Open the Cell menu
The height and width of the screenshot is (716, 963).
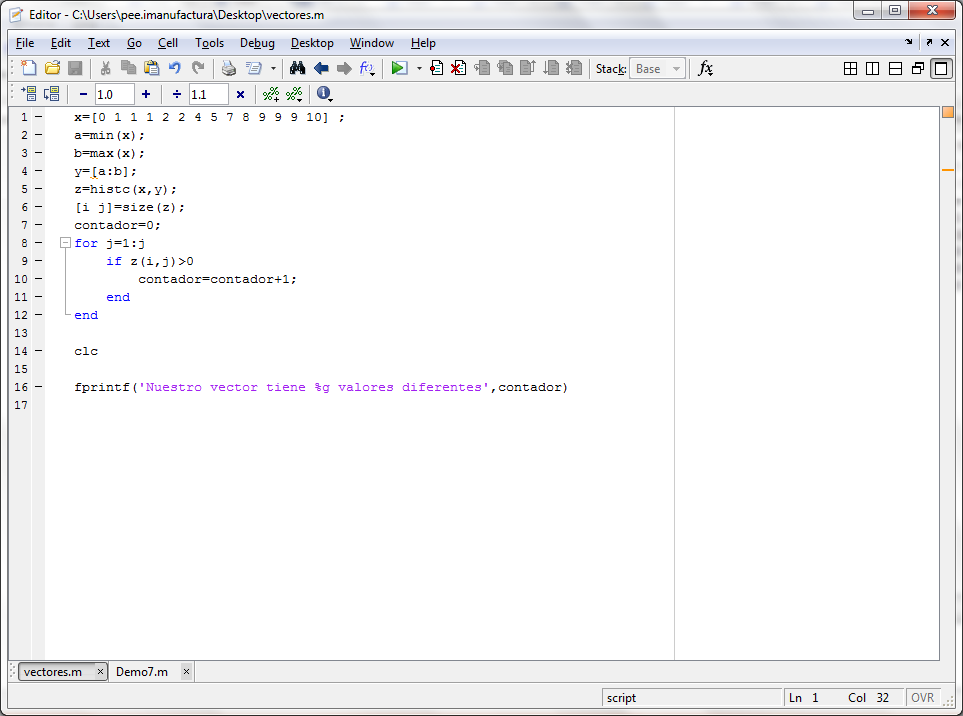click(x=168, y=43)
